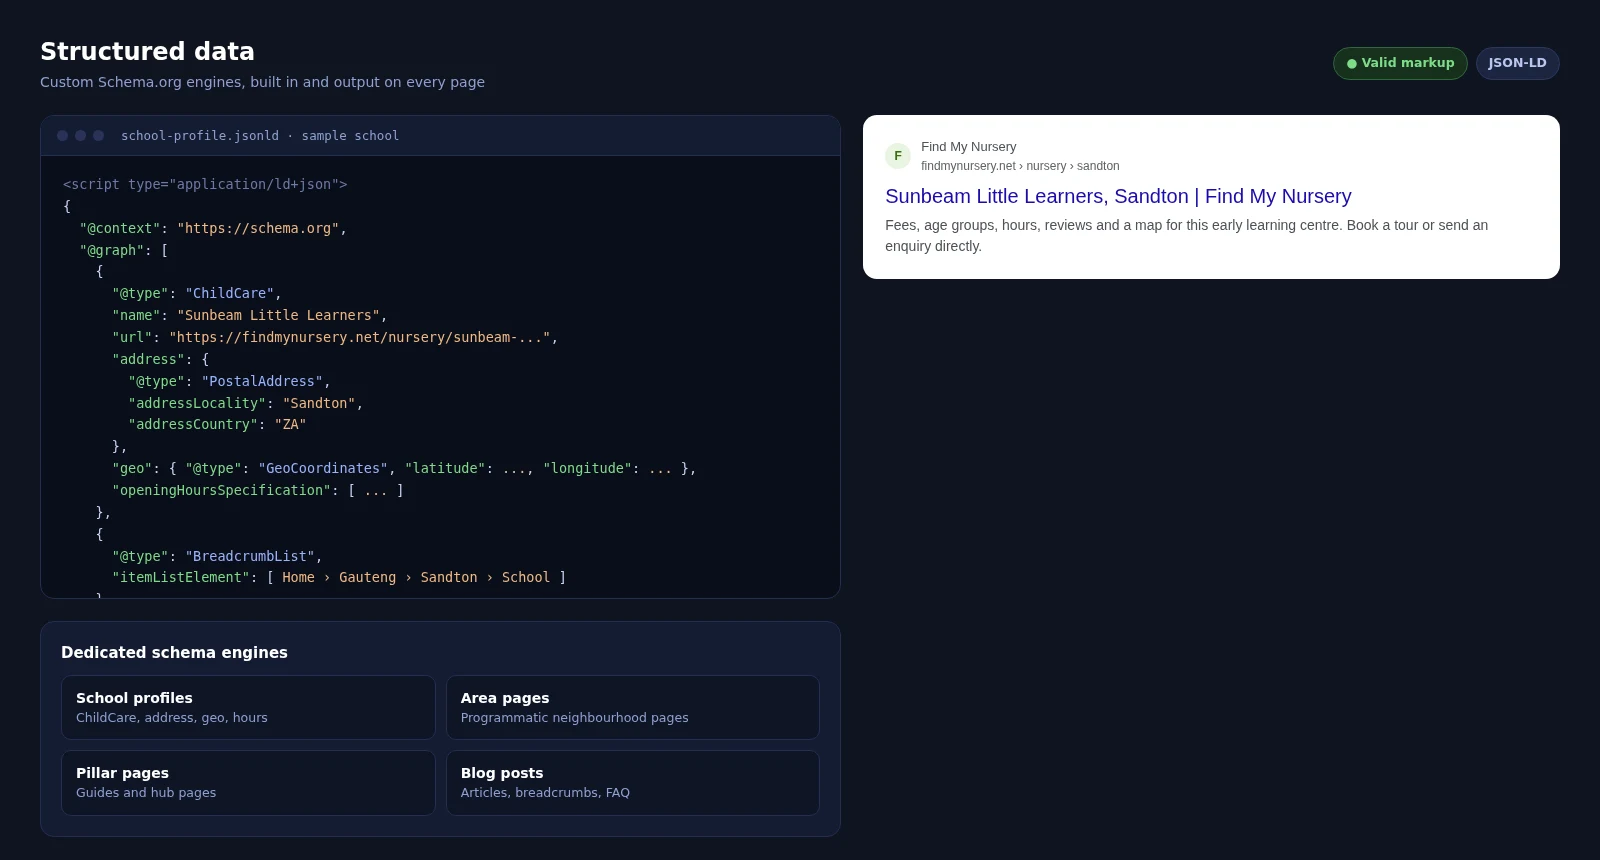This screenshot has height=860, width=1600.
Task: Click the school-profile.jsonld file name
Action: [x=200, y=136]
